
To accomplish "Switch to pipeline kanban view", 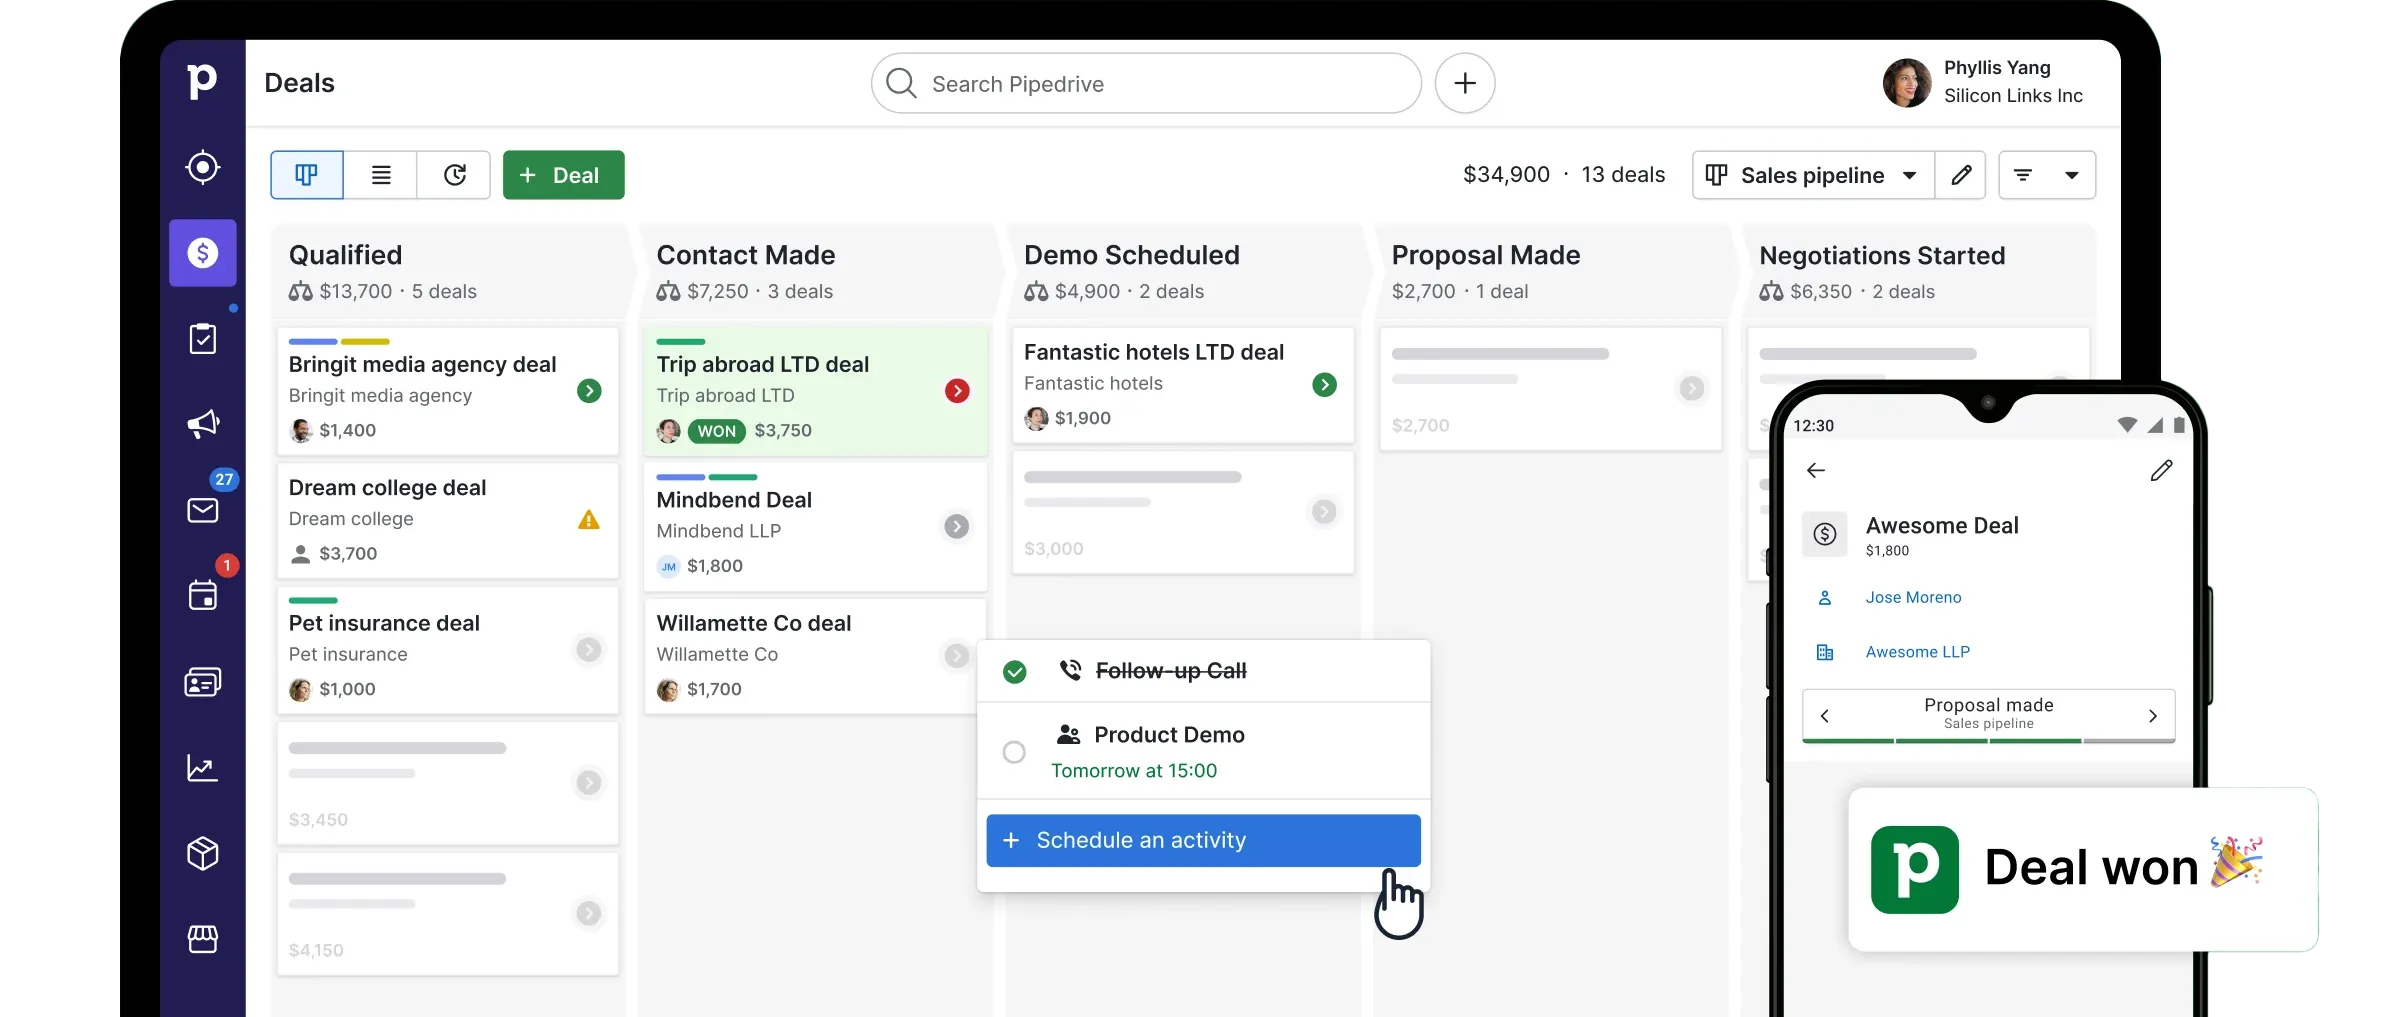I will (x=307, y=175).
